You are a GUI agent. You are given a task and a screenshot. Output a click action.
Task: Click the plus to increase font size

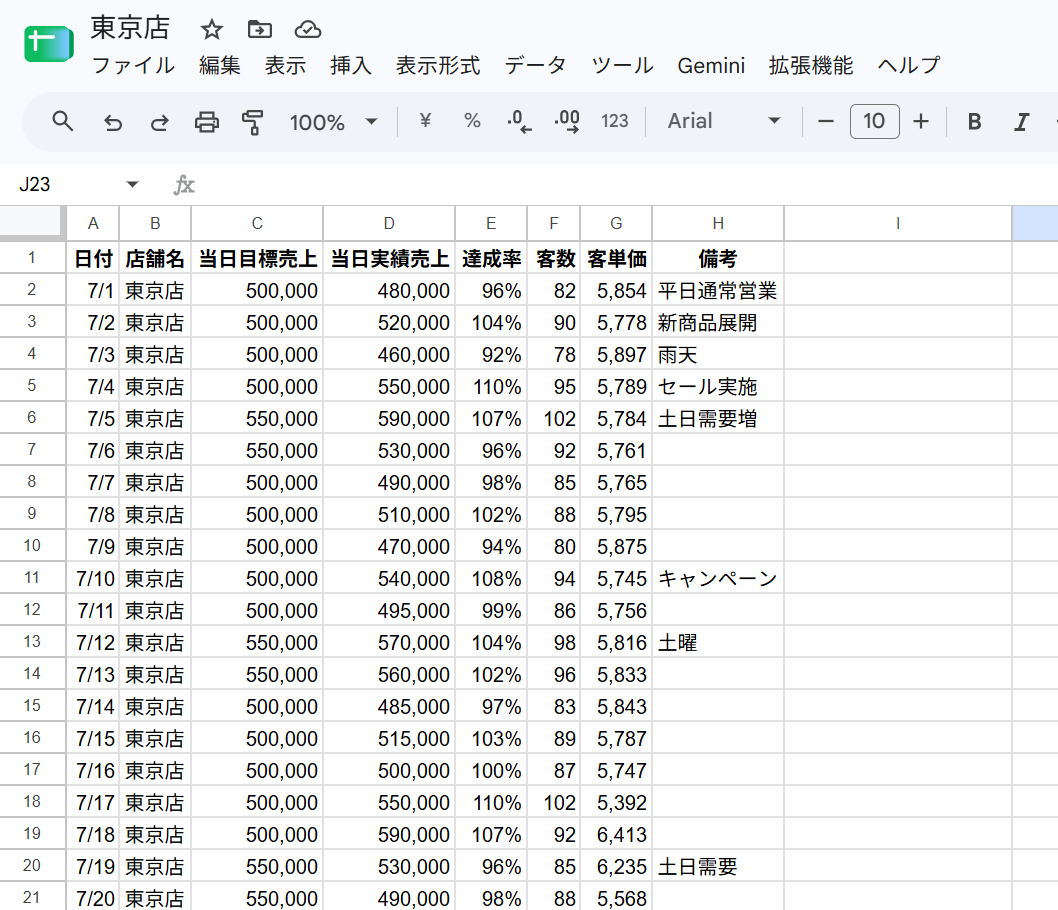(921, 121)
